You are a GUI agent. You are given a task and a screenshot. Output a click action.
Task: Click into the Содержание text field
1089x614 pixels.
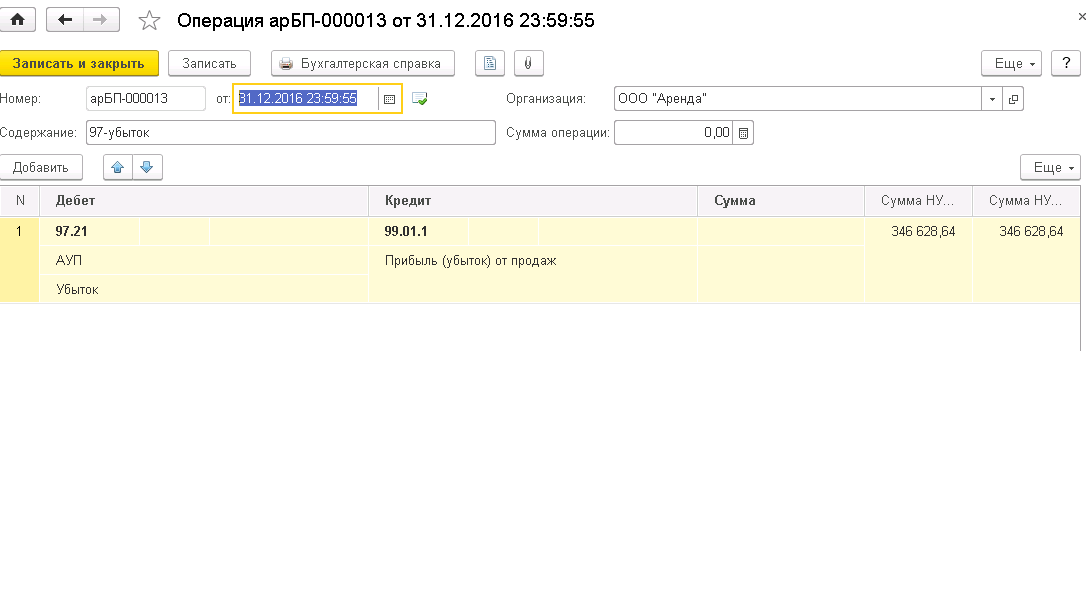(290, 133)
